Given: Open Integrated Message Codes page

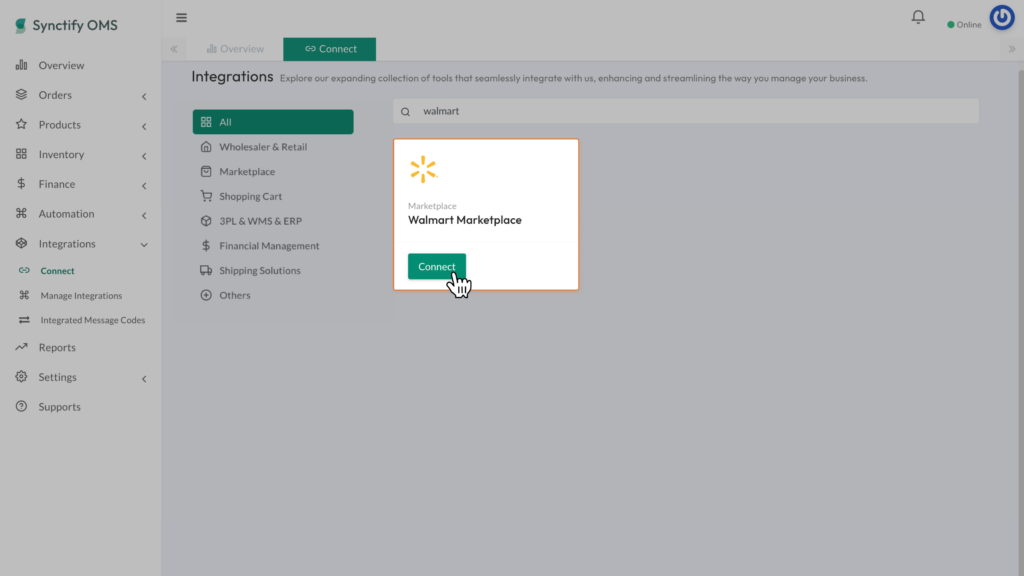Looking at the screenshot, I should (92, 320).
